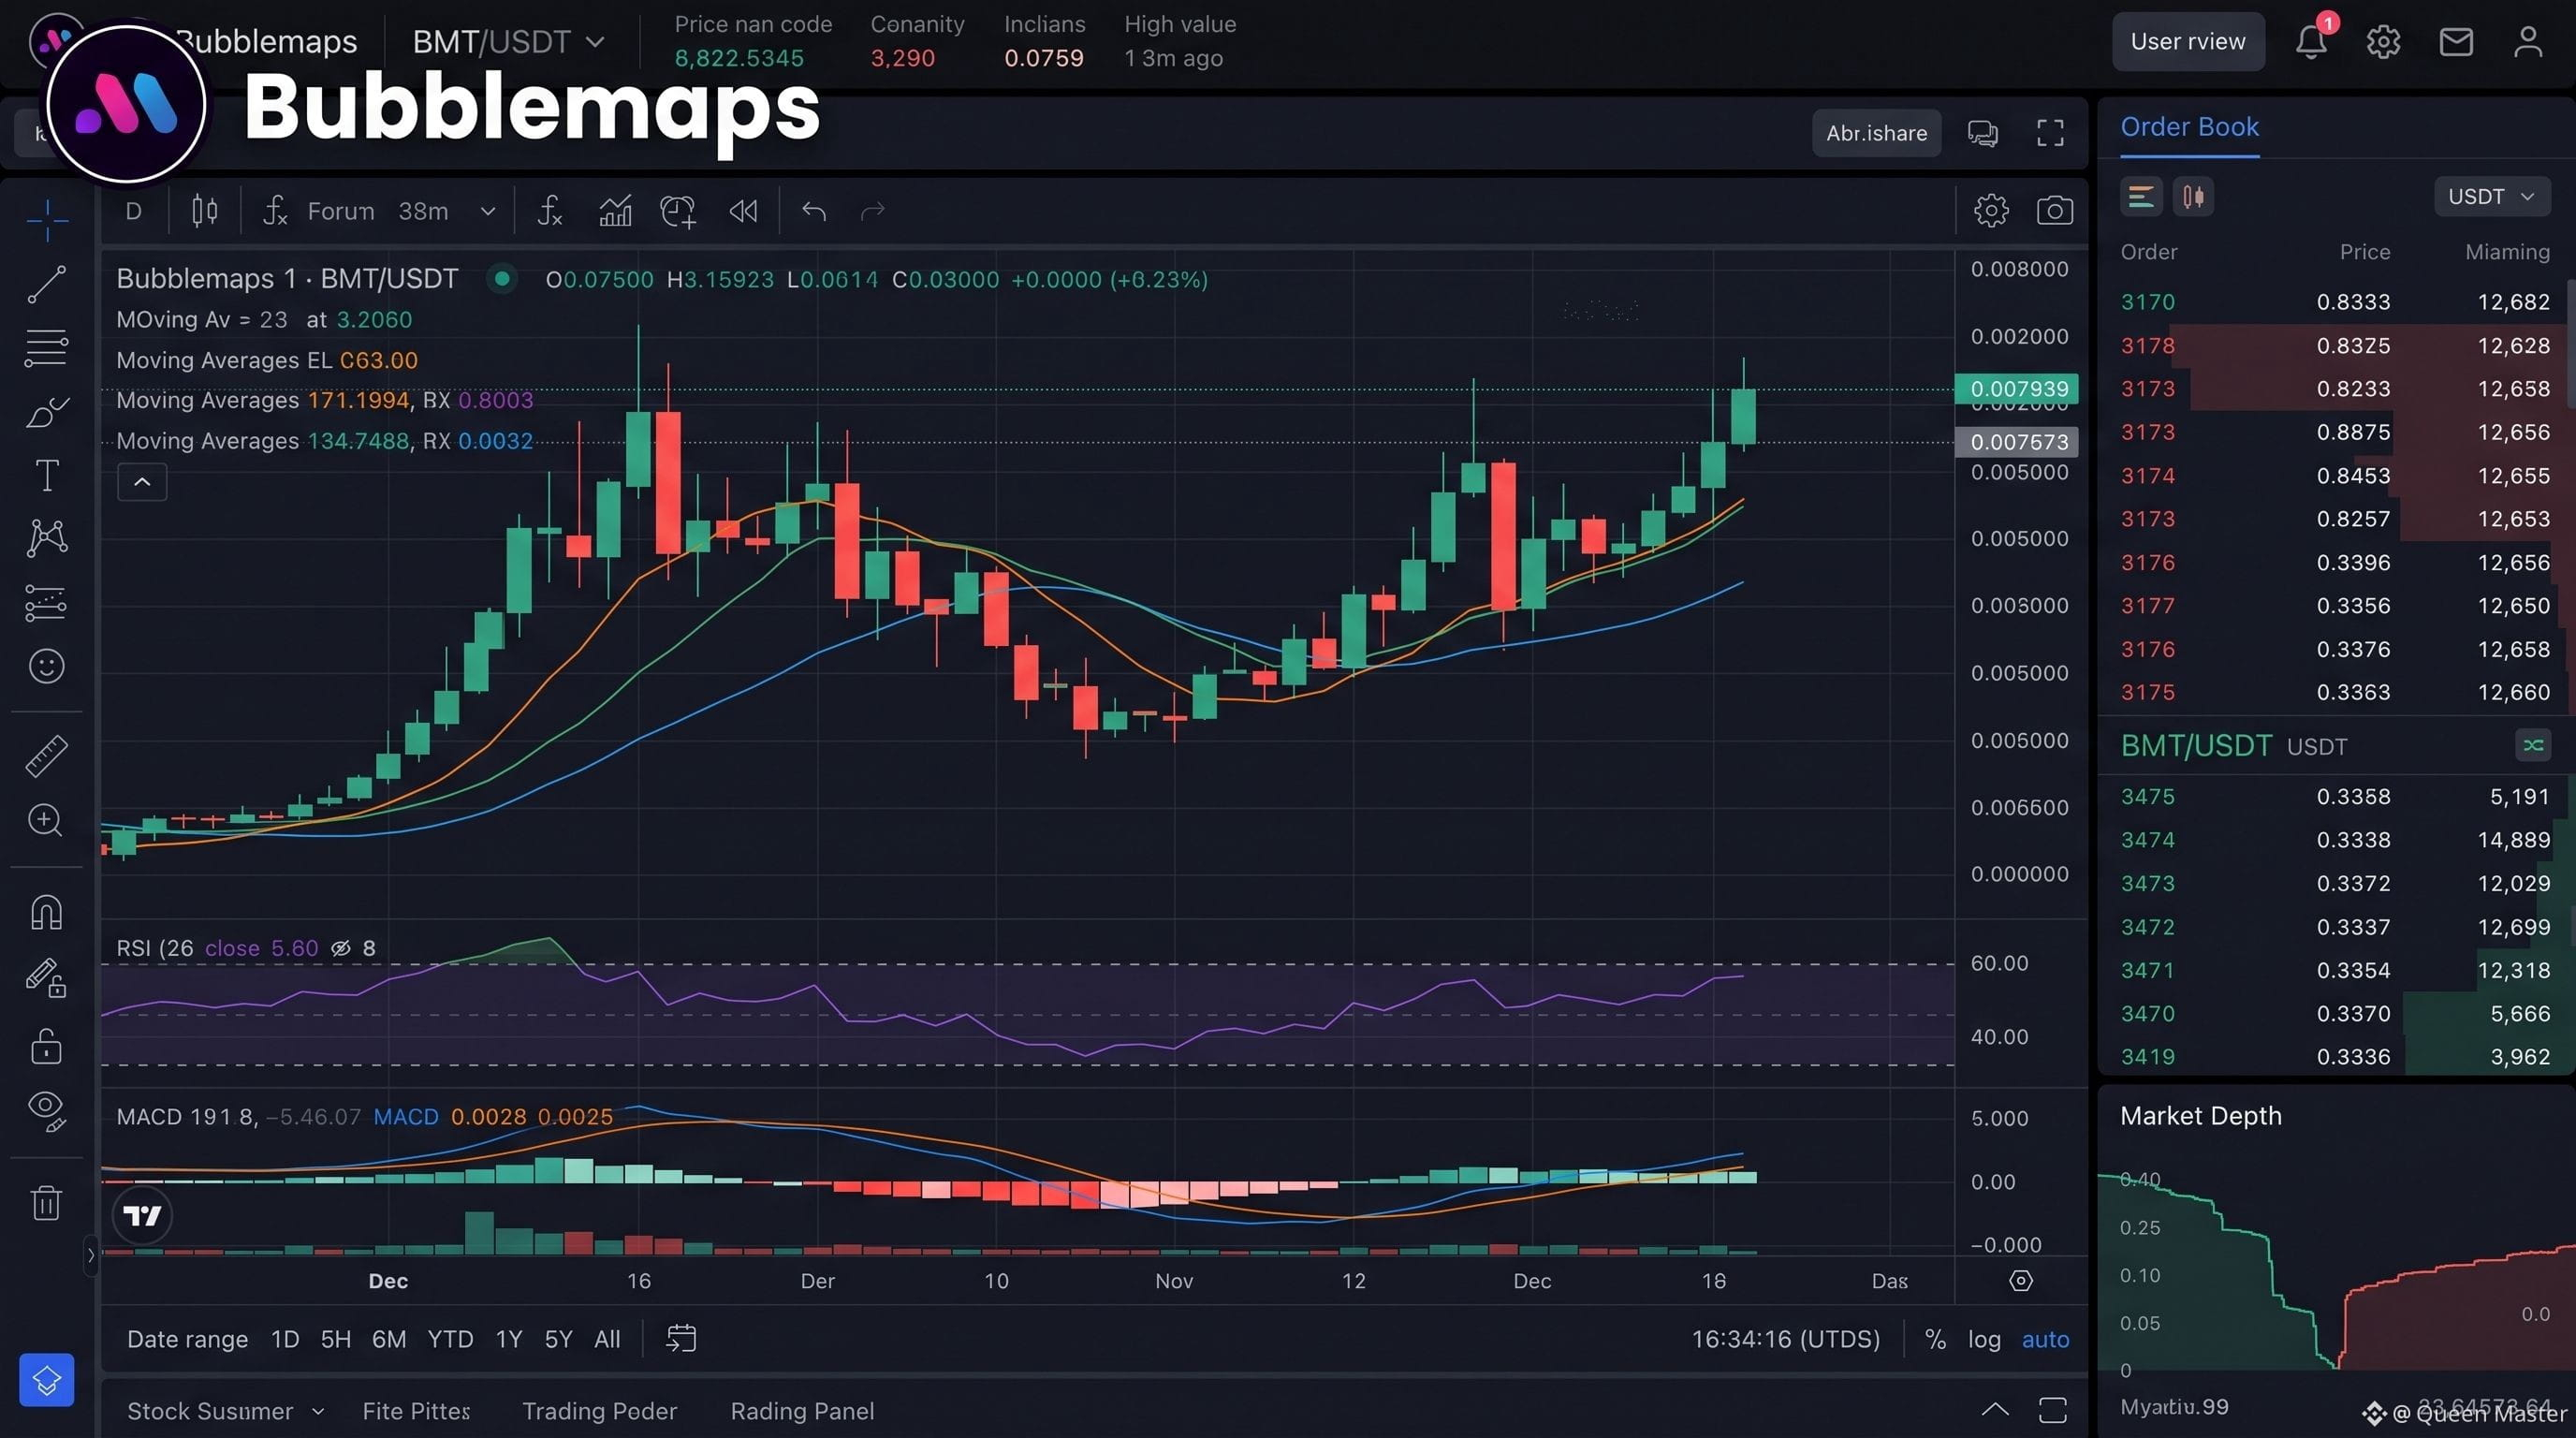This screenshot has width=2576, height=1438.
Task: Toggle hide all drawings eye icon
Action: pos(47,1109)
